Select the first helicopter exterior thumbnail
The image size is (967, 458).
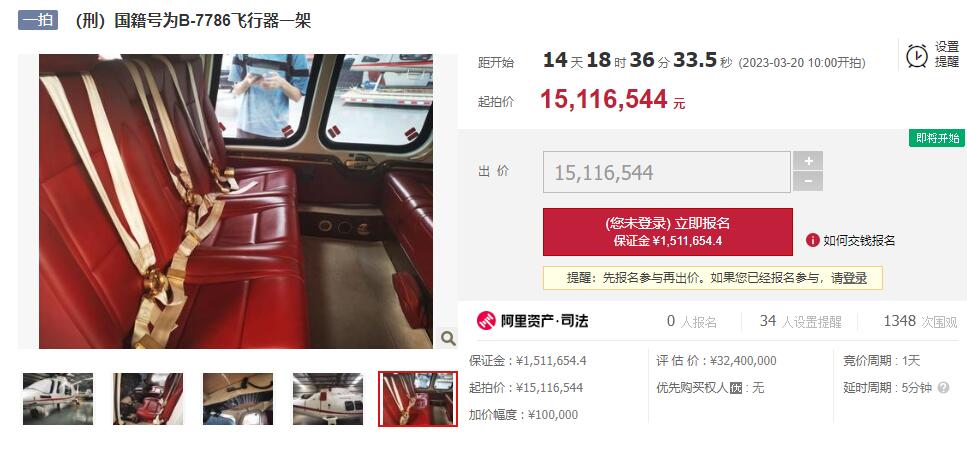tap(58, 399)
